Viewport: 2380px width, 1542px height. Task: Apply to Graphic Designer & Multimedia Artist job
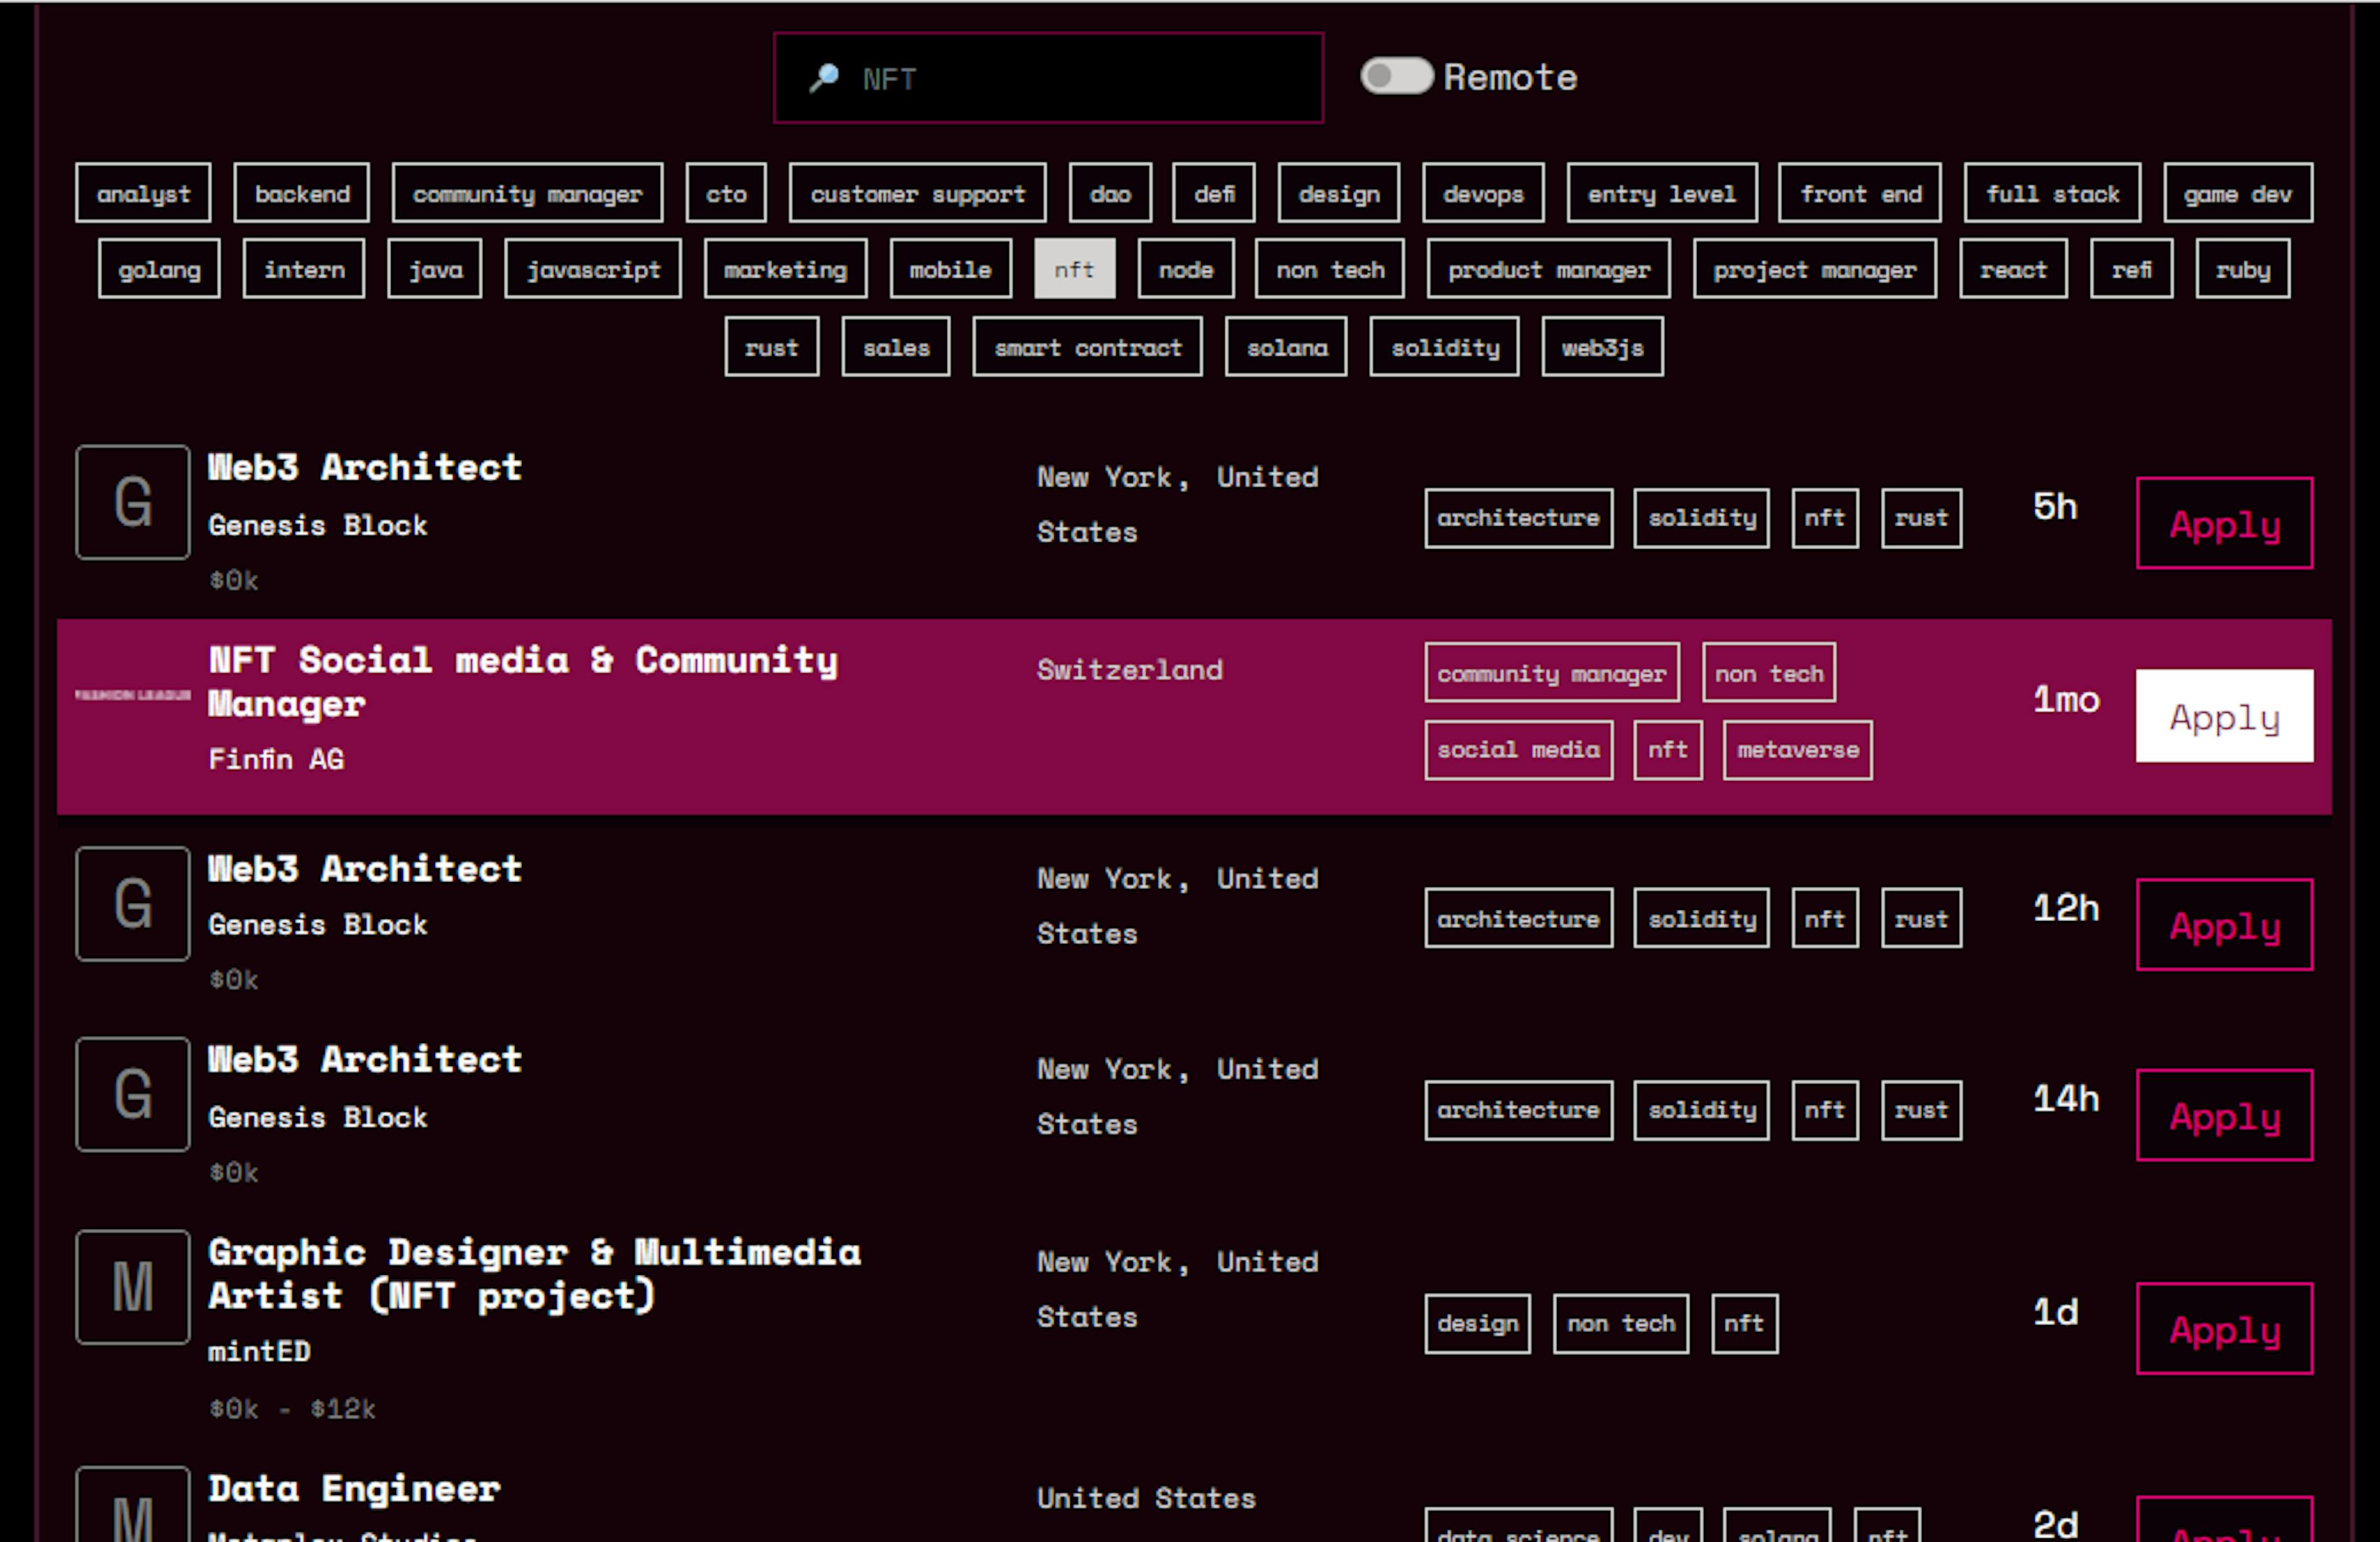tap(2224, 1329)
